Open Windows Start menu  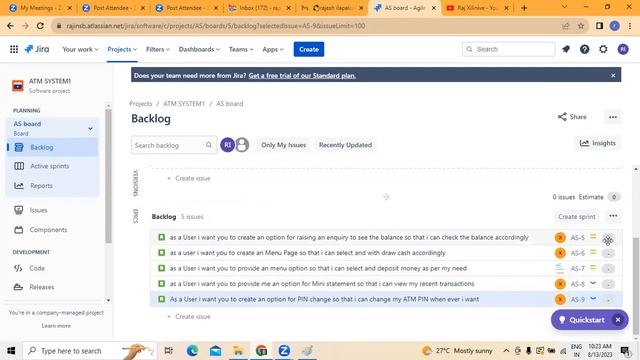[11, 351]
